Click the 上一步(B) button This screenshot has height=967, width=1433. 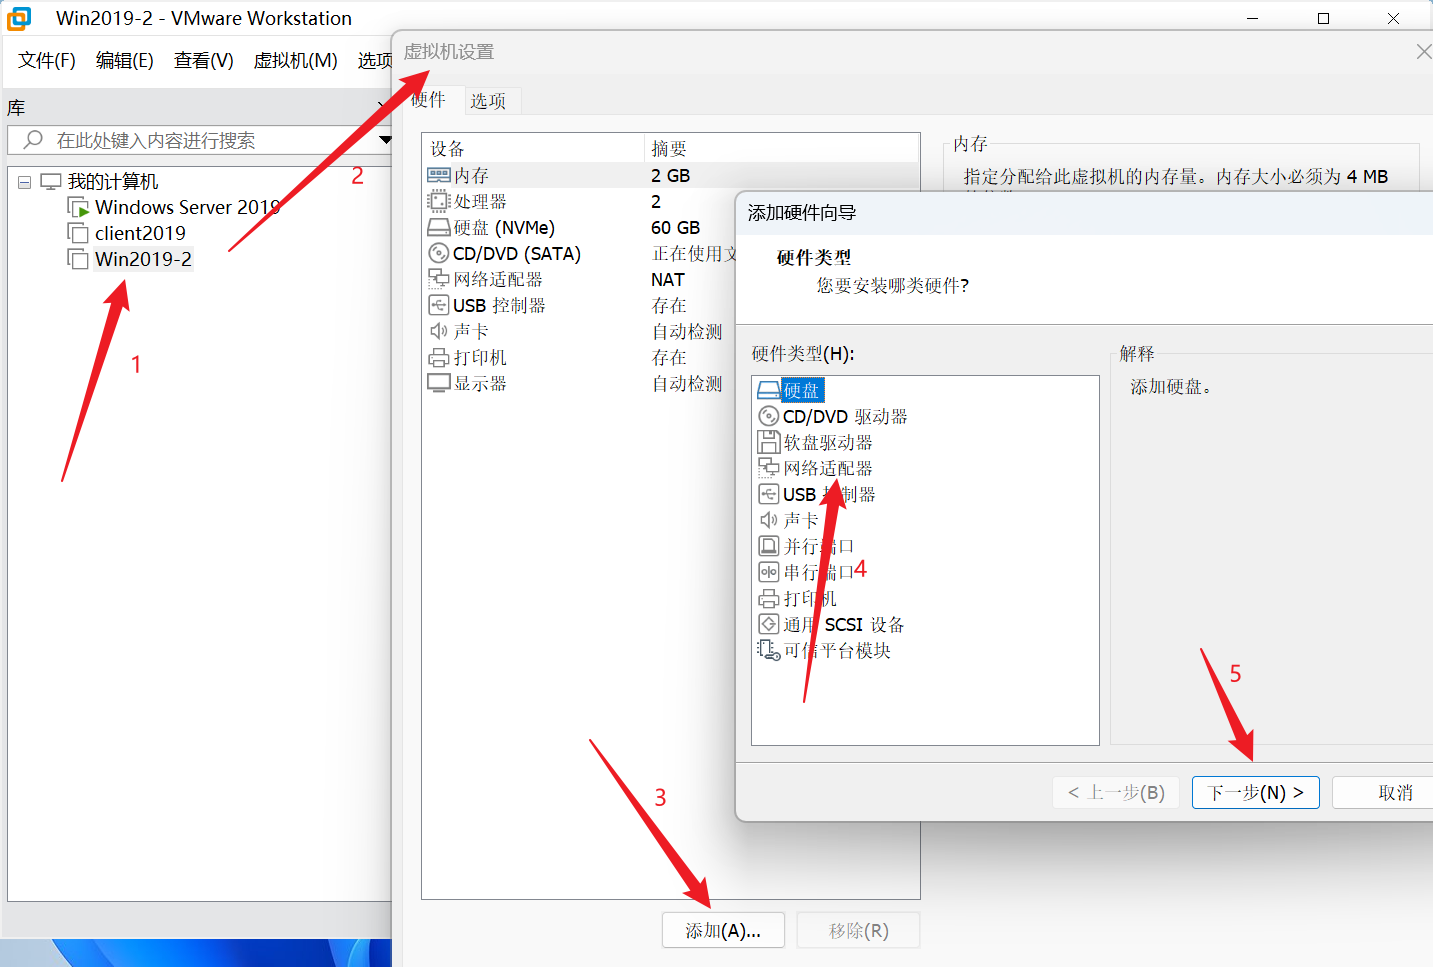tap(1116, 793)
